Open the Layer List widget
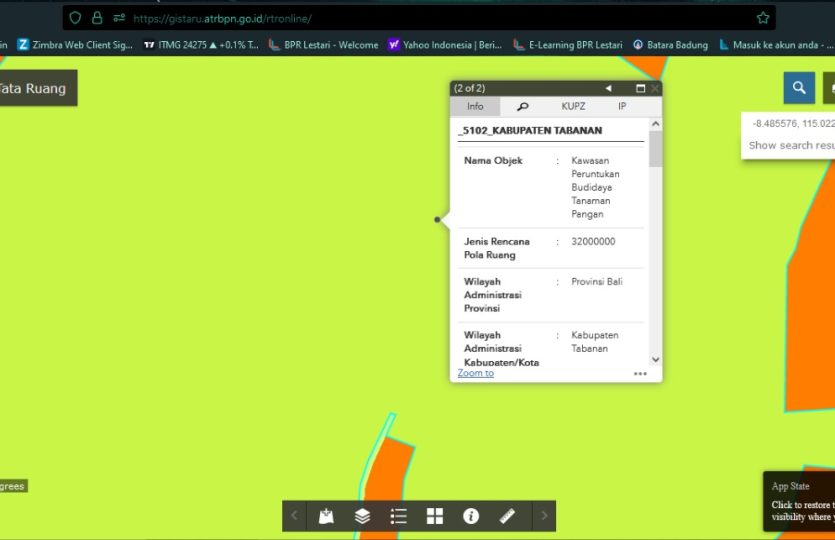Viewport: 835px width, 540px height. point(362,516)
